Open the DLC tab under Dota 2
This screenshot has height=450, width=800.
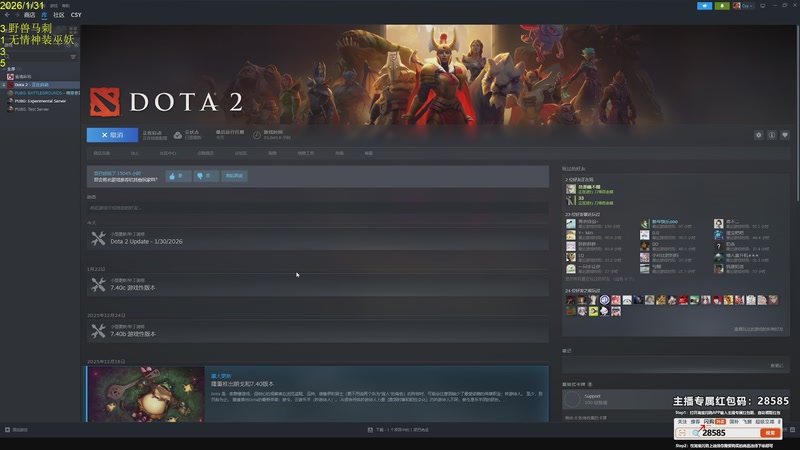pos(135,153)
